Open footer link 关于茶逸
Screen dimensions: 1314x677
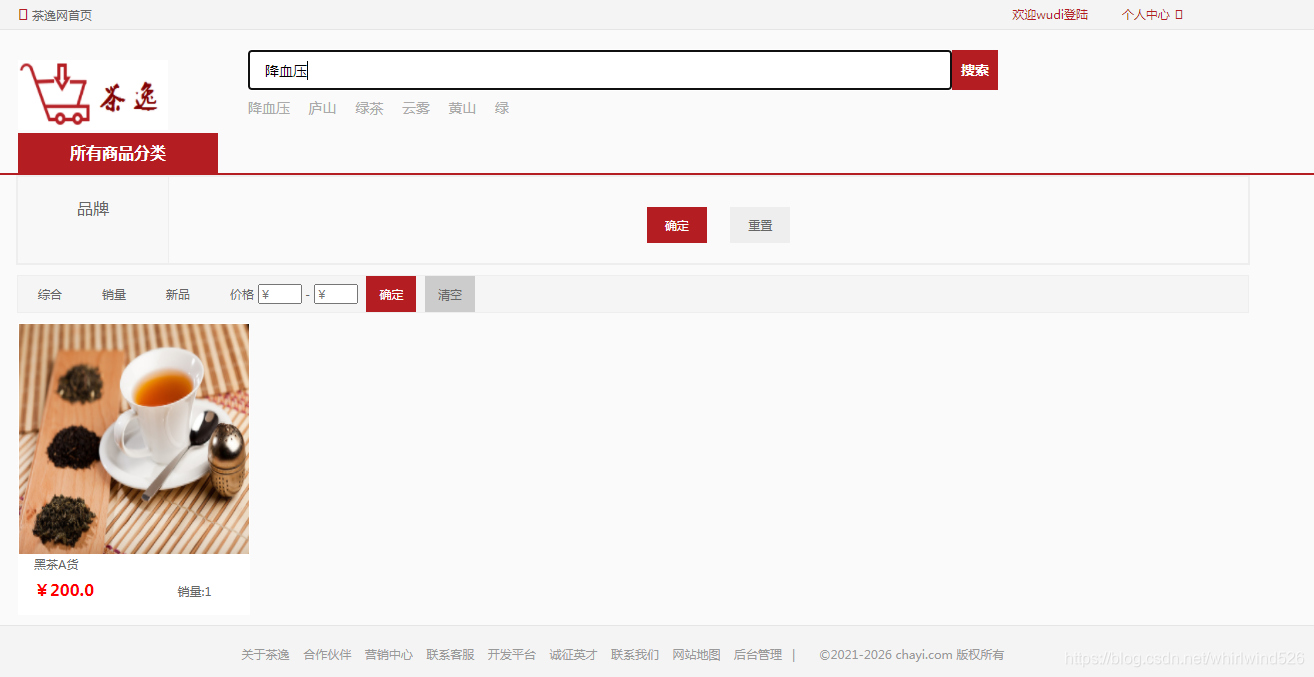[x=265, y=655]
